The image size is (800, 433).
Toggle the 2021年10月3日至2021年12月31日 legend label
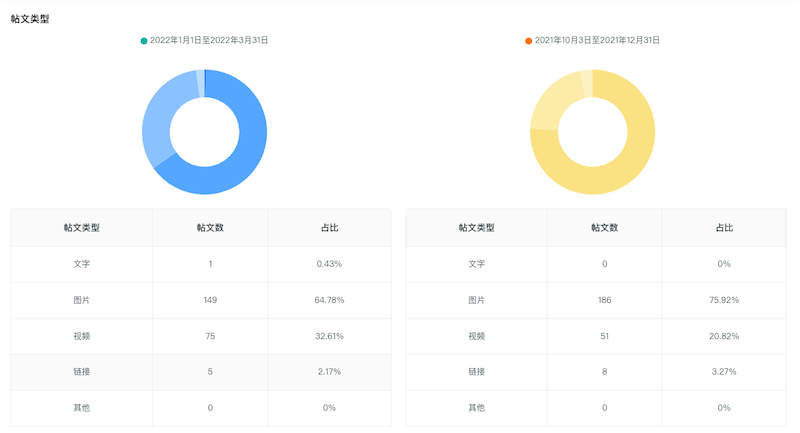tap(597, 41)
